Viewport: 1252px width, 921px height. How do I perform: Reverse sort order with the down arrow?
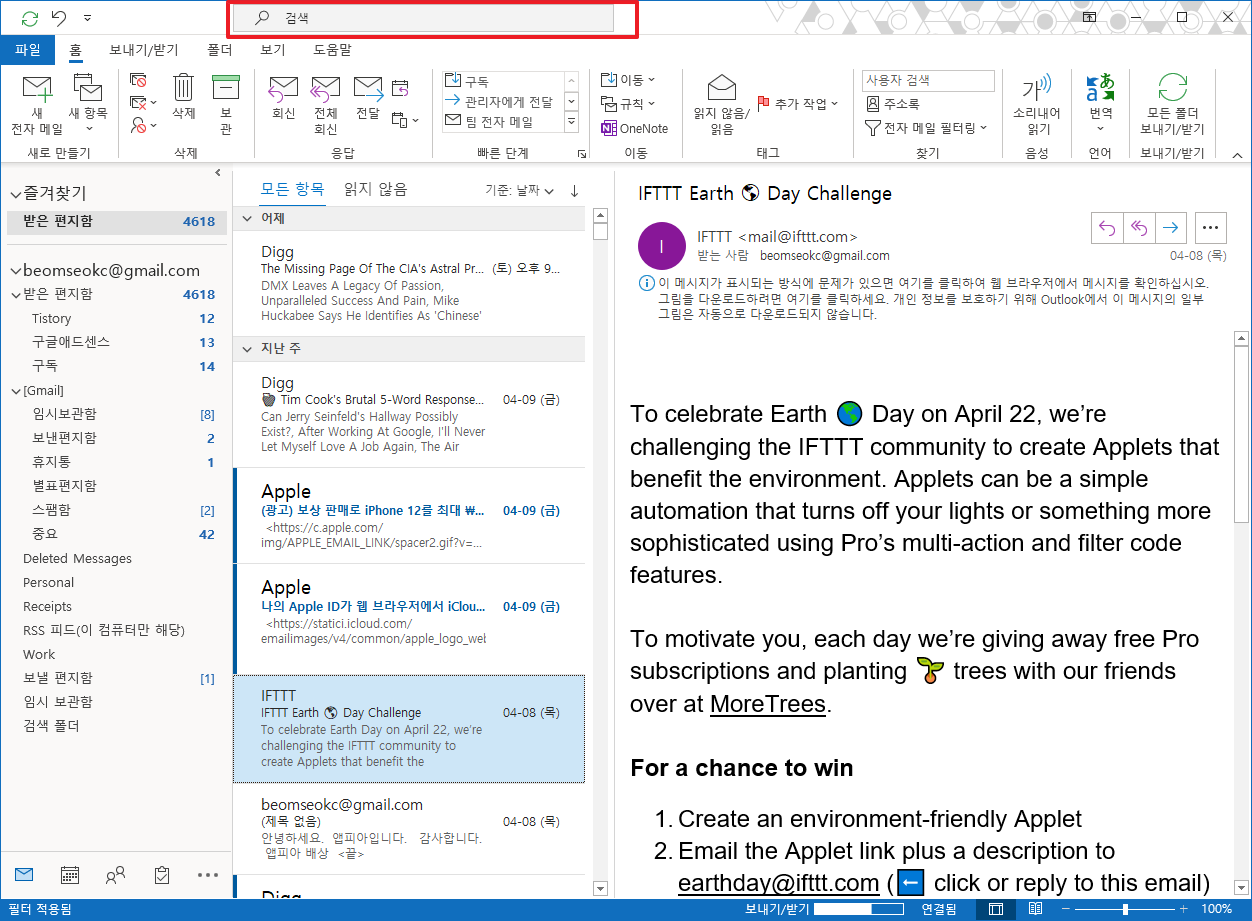[575, 190]
